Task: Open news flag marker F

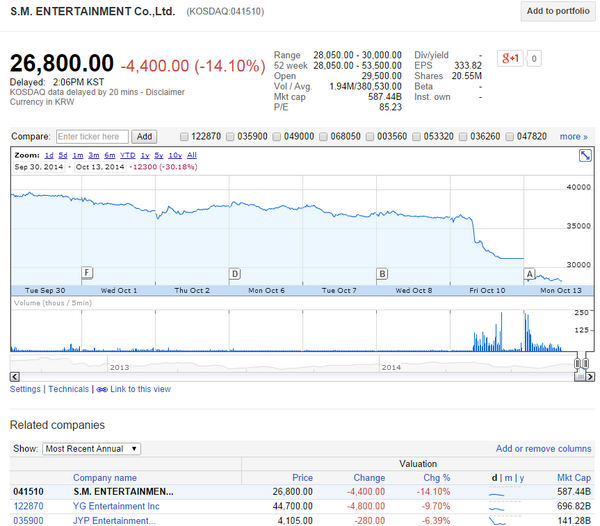Action: (87, 273)
